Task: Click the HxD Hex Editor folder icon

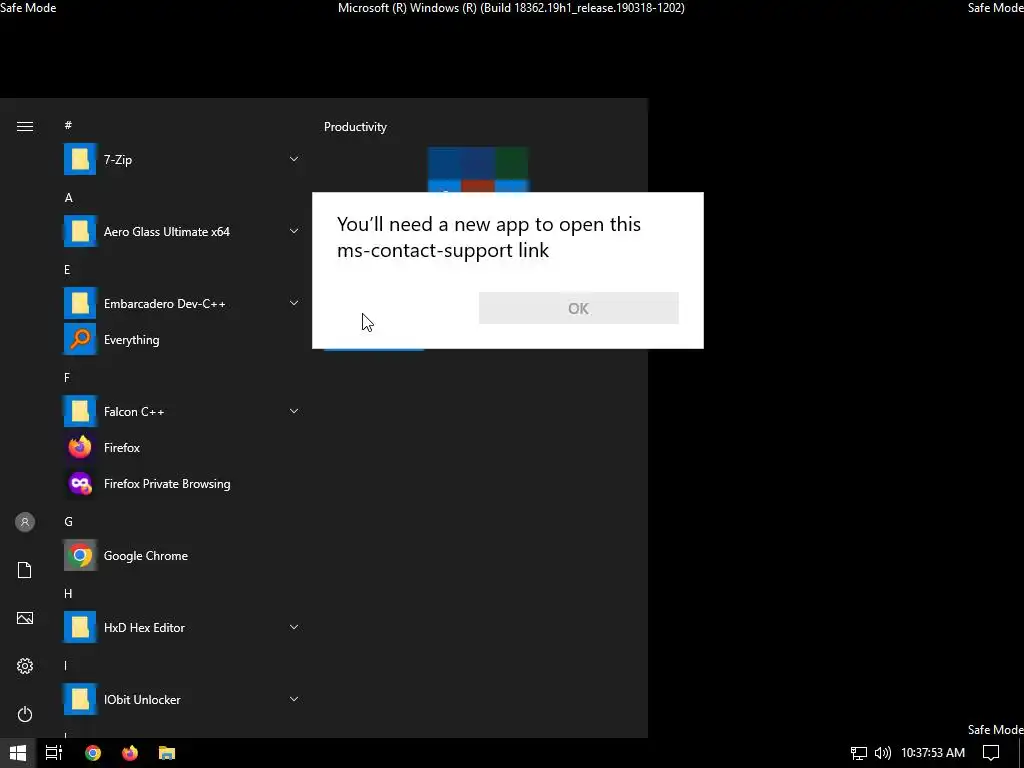Action: pos(80,628)
